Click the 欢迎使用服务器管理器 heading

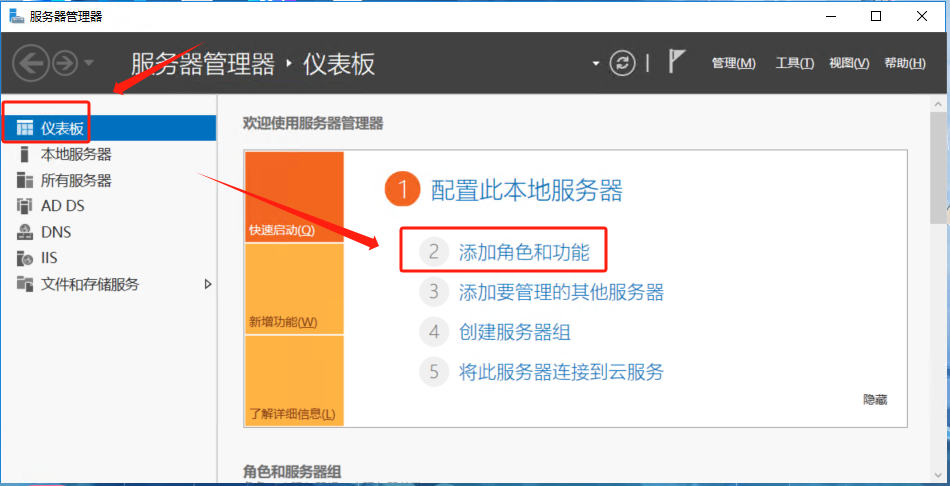click(x=313, y=124)
